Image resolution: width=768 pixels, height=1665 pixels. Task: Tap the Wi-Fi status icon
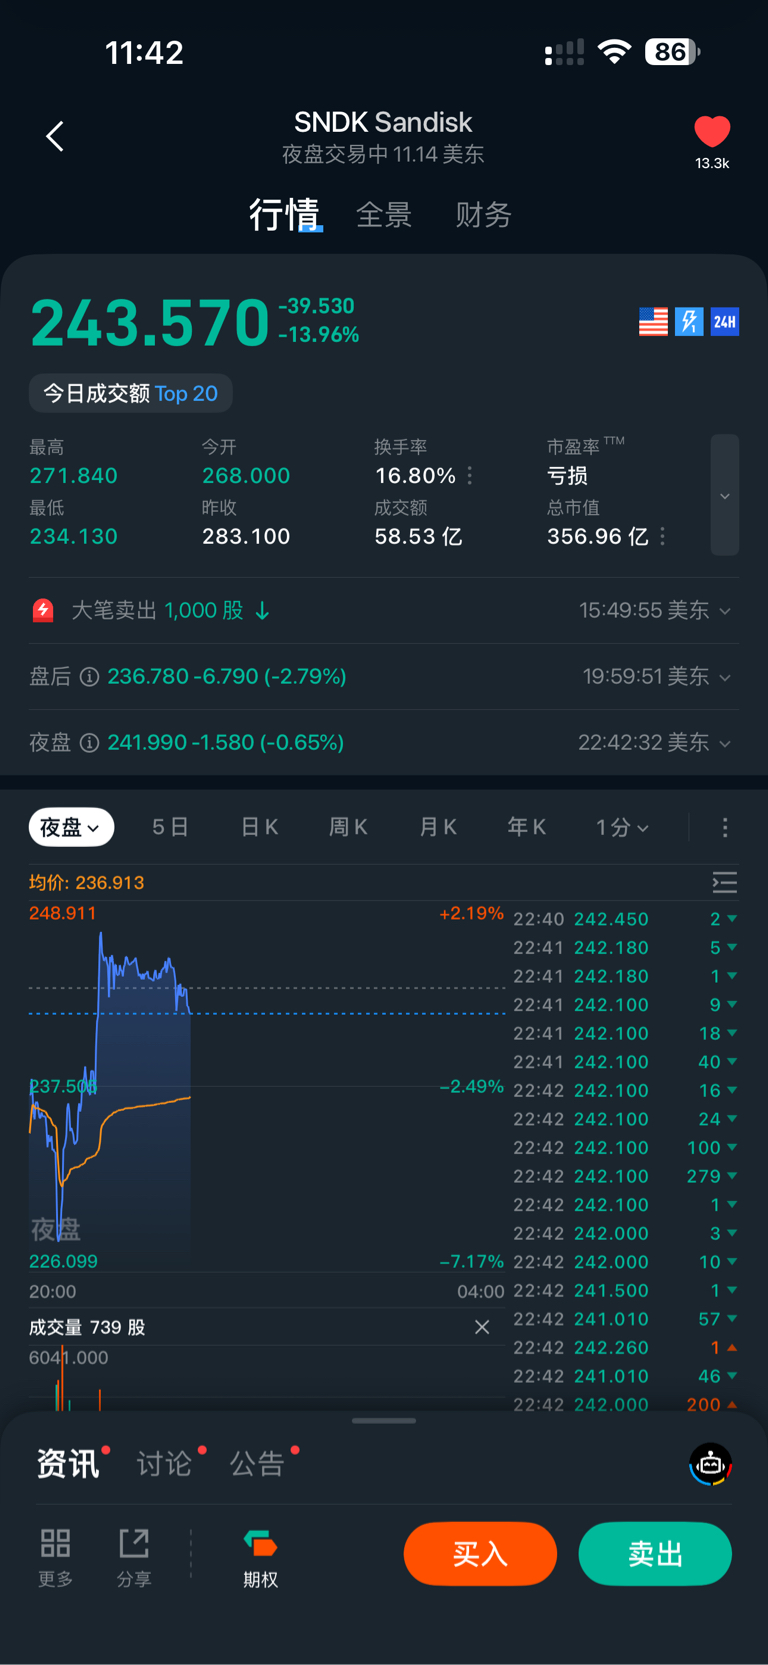point(614,52)
